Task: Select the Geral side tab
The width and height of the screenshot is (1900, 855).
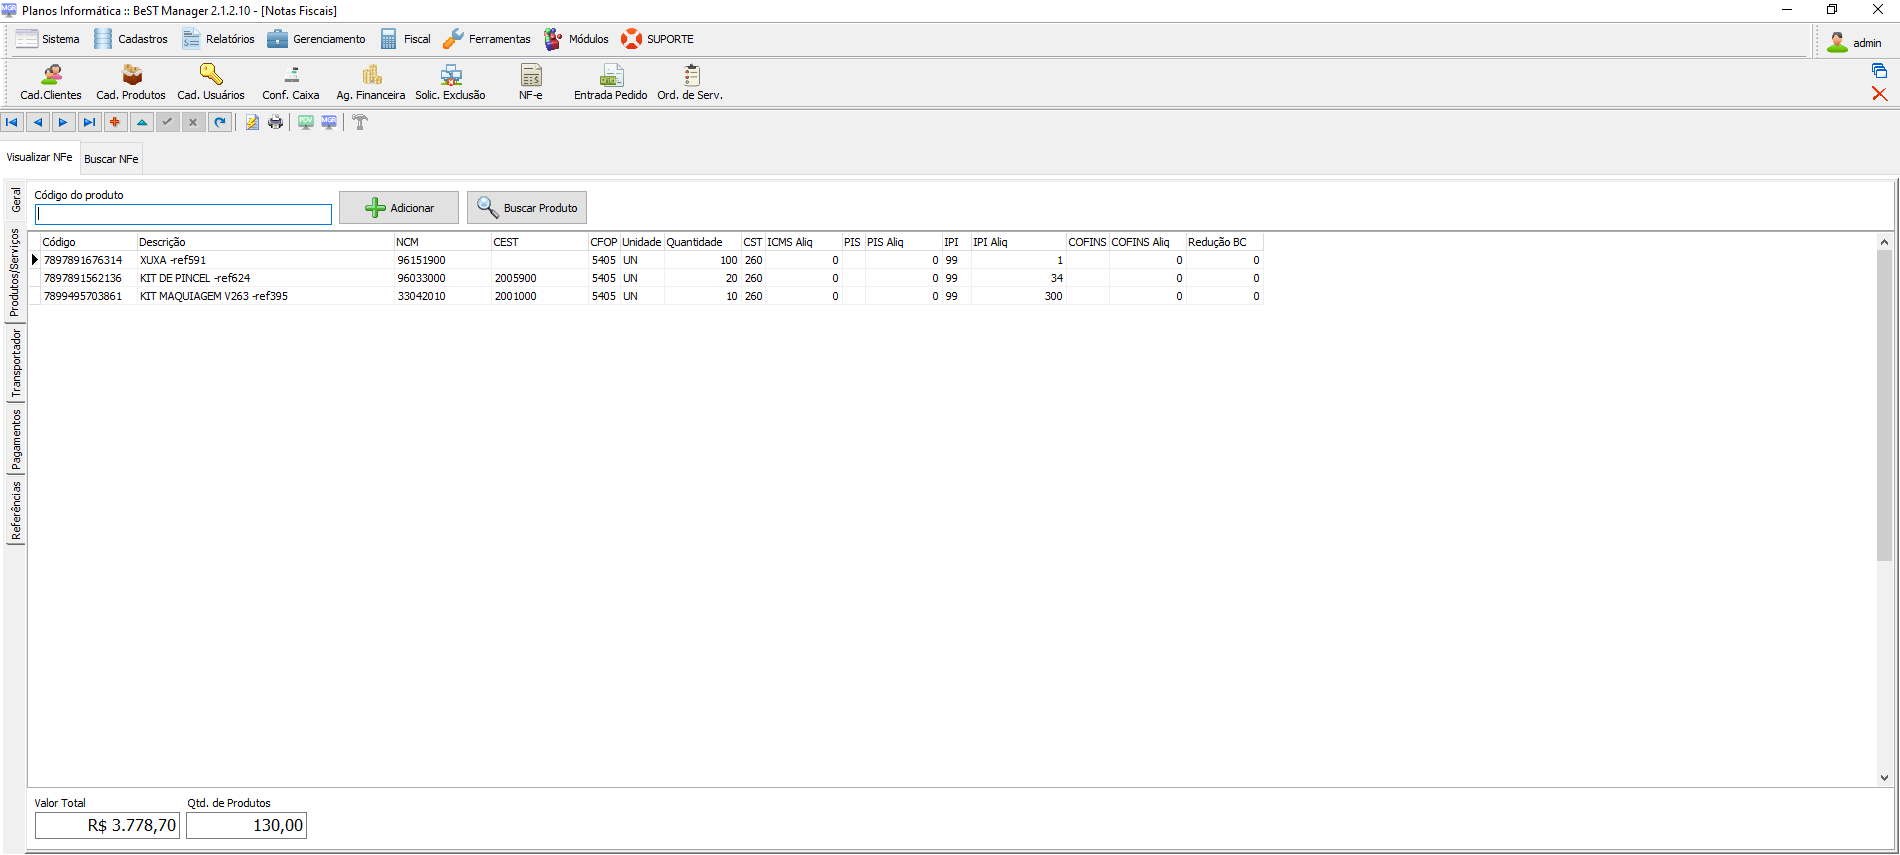Action: click(x=16, y=200)
